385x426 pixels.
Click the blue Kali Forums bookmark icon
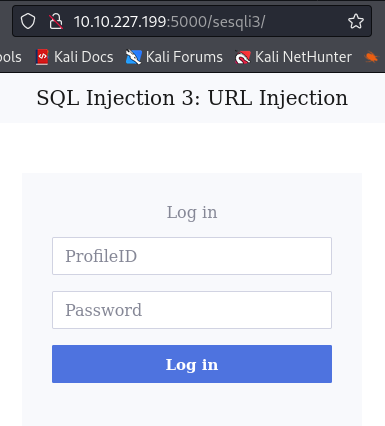[x=133, y=57]
